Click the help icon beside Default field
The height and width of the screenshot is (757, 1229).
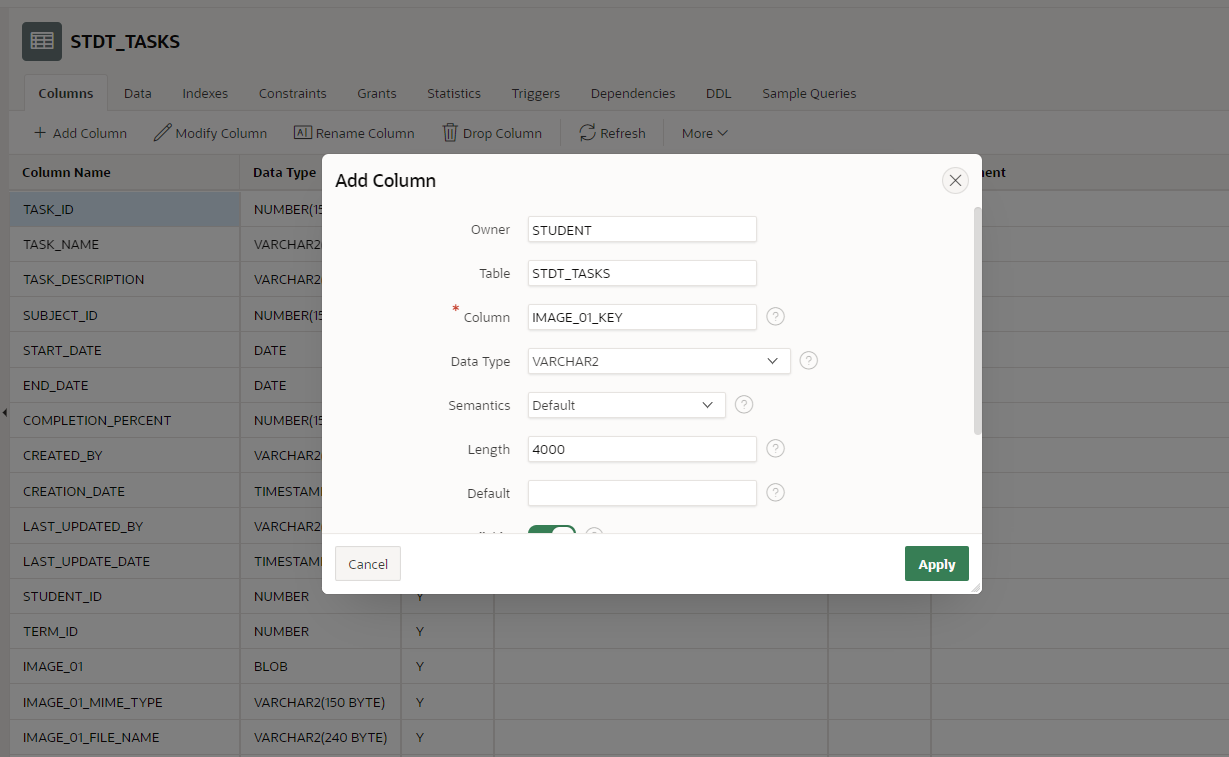(775, 493)
